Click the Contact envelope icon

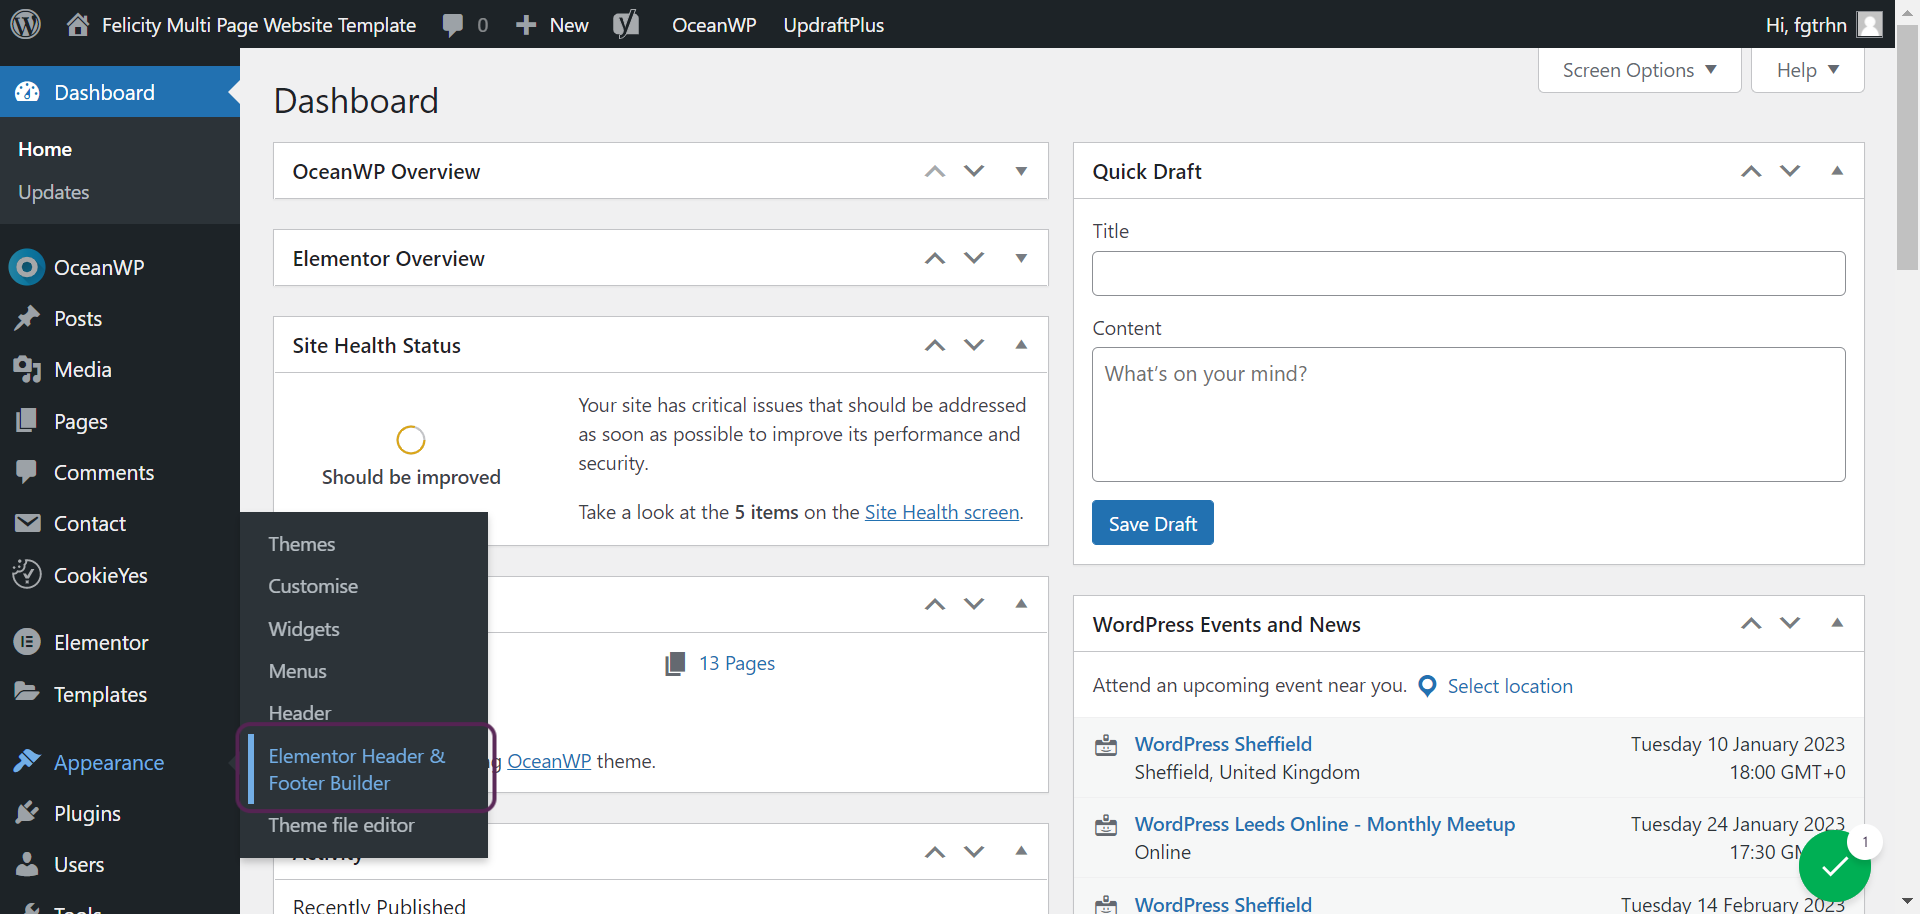(27, 523)
